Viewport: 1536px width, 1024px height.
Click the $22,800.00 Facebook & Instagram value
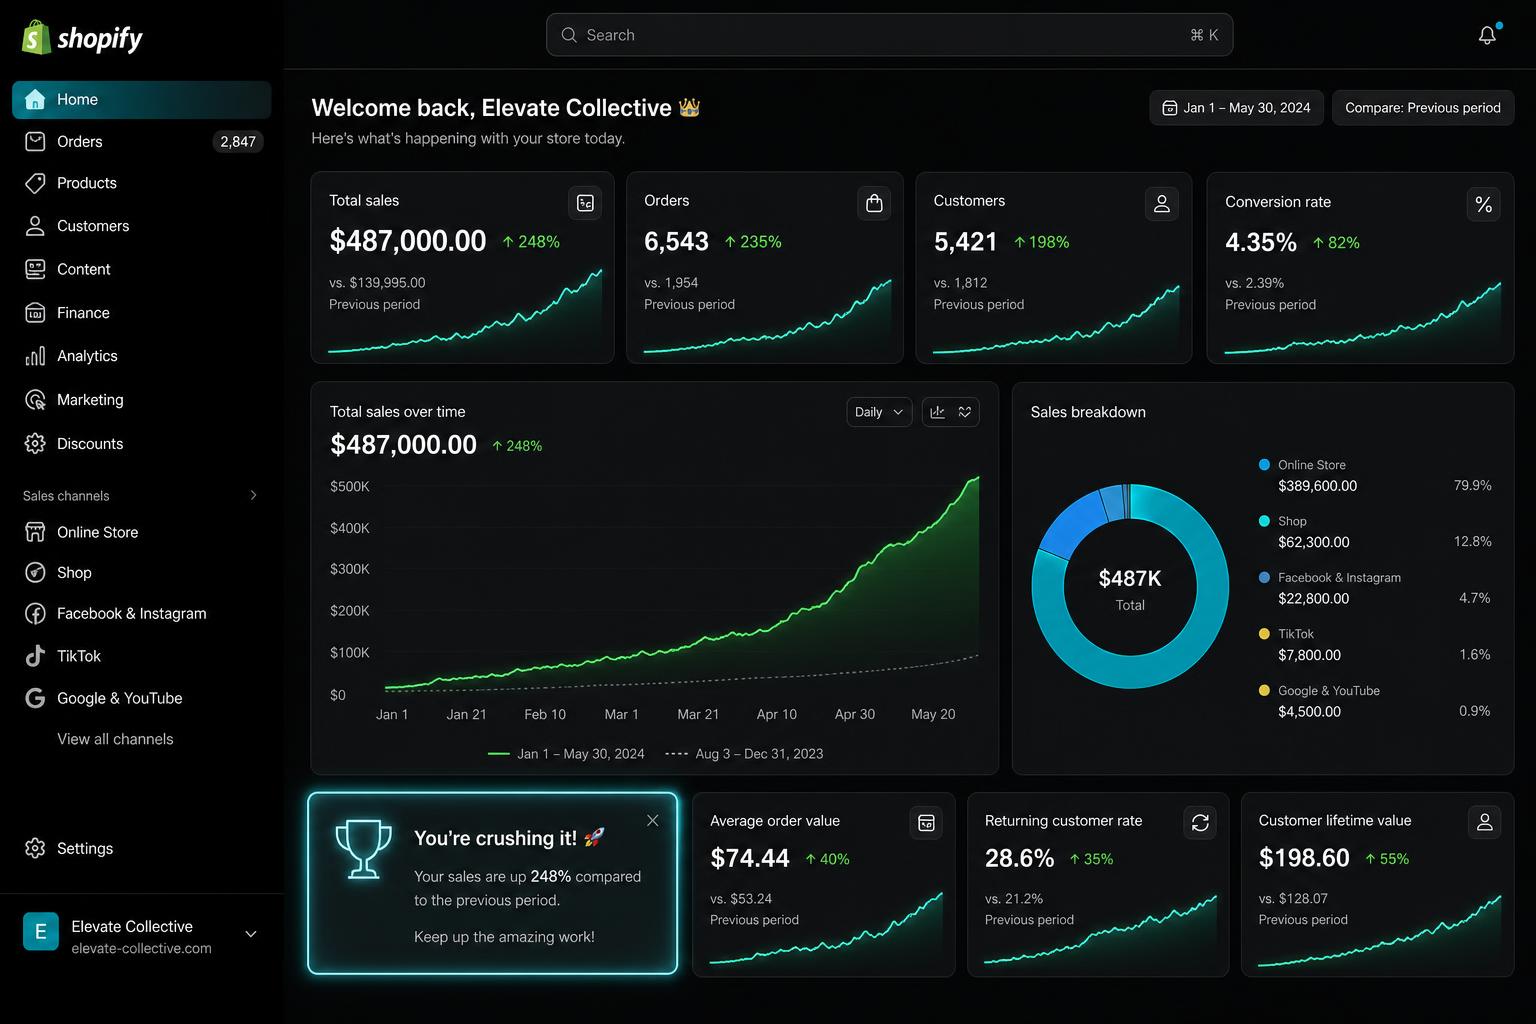[x=1313, y=599]
